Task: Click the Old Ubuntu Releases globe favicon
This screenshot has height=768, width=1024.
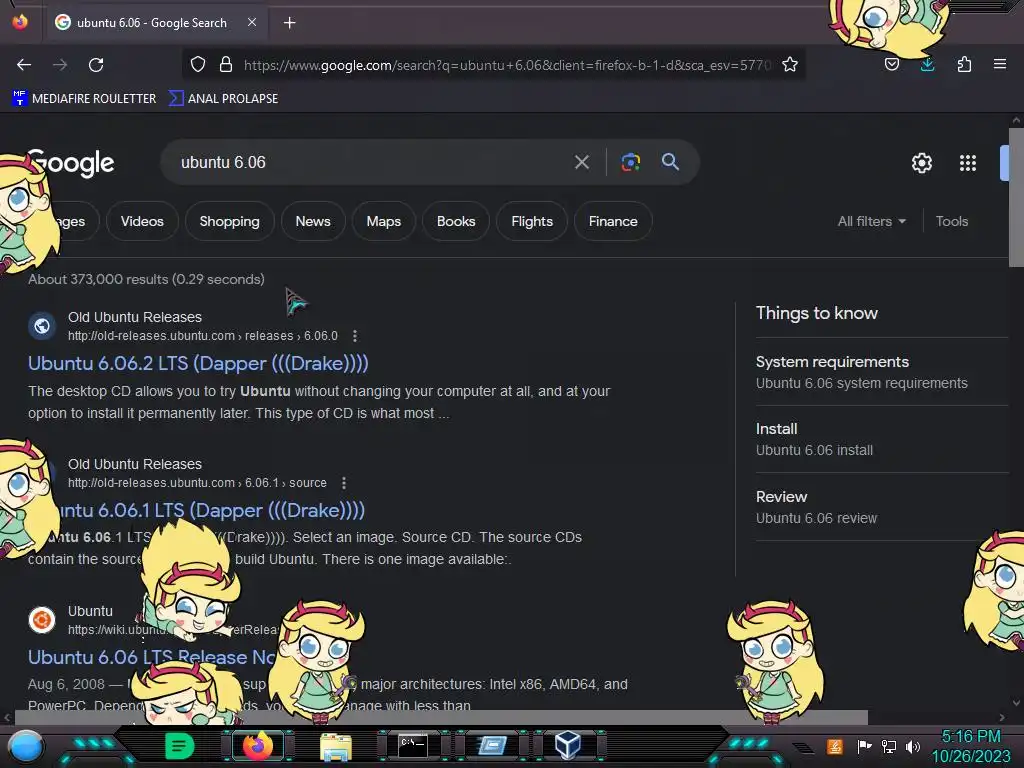Action: [42, 326]
